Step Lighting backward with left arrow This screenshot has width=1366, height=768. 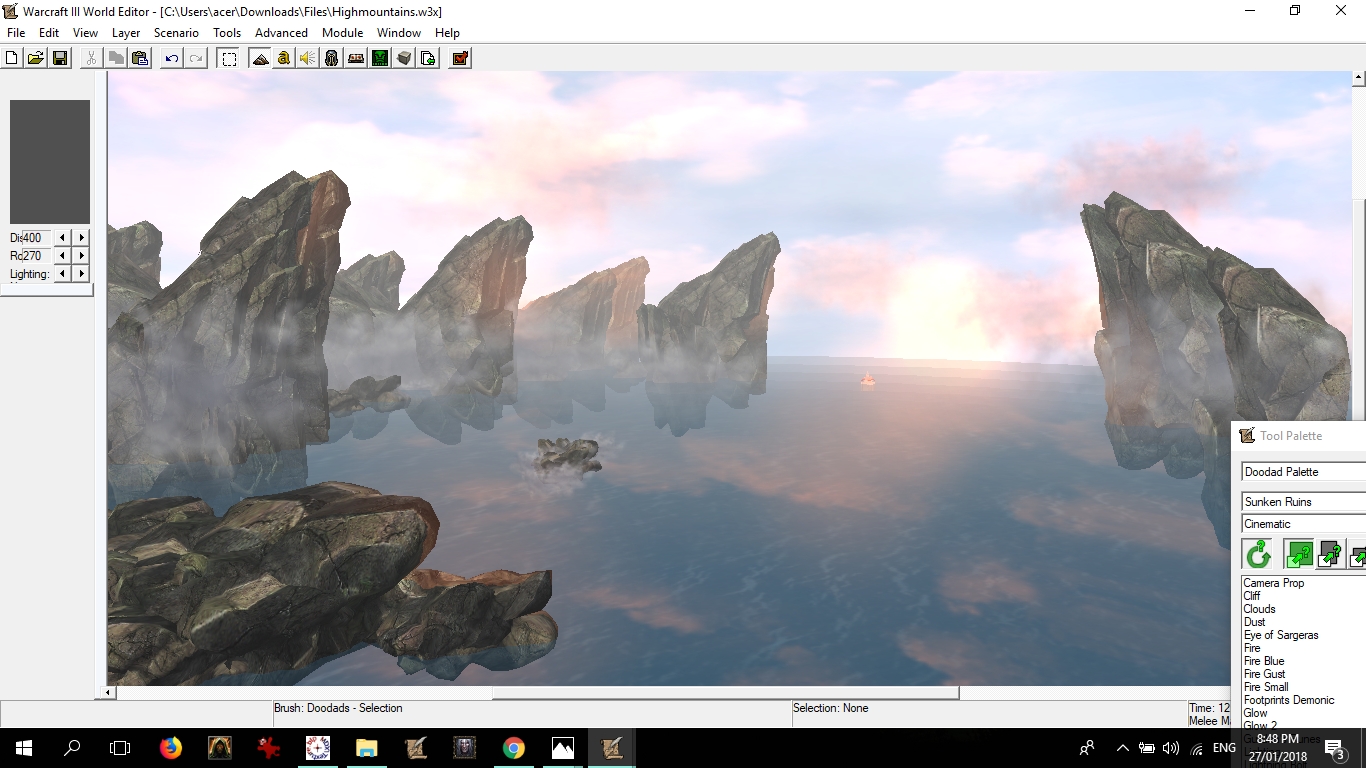pos(62,274)
